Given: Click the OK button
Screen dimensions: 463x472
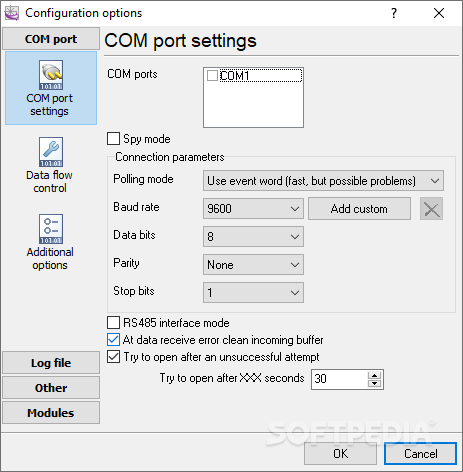Looking at the screenshot, I should point(340,453).
